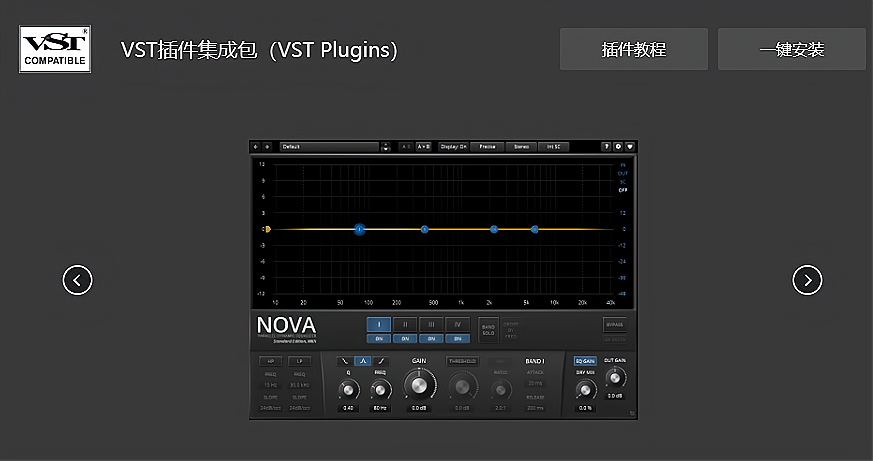Select band II tab
The height and width of the screenshot is (461, 873).
point(404,324)
